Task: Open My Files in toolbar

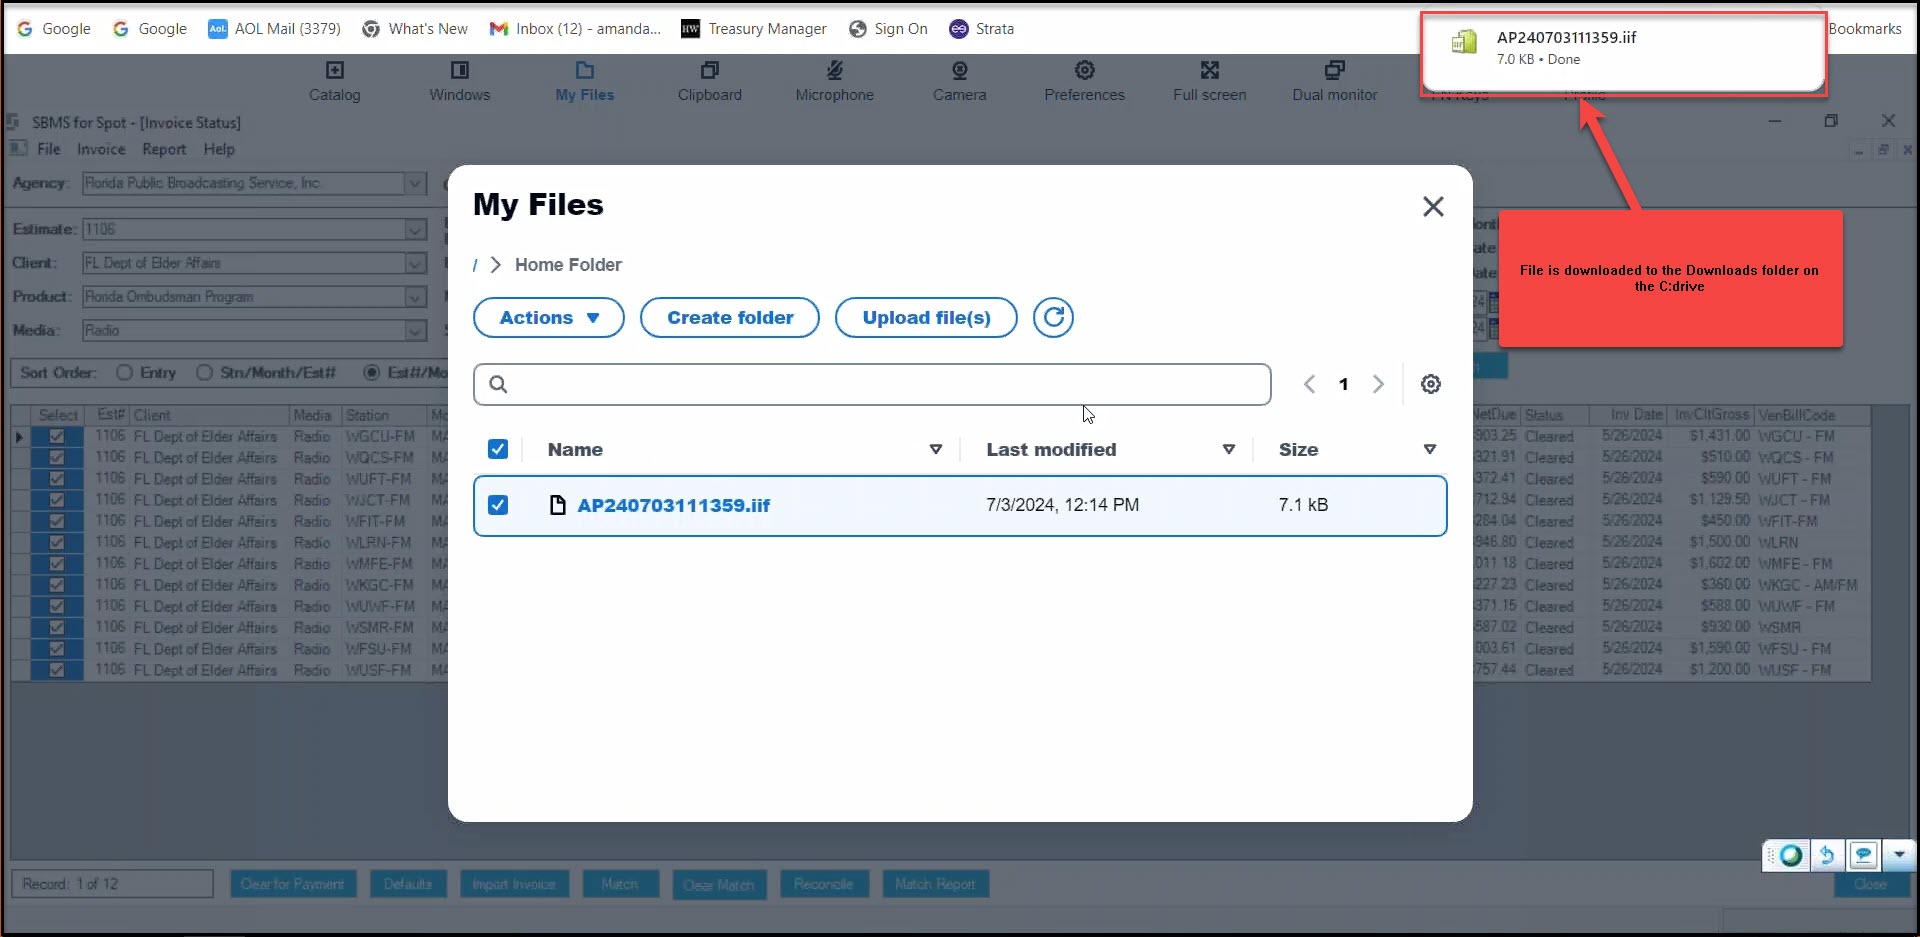Action: tap(585, 82)
